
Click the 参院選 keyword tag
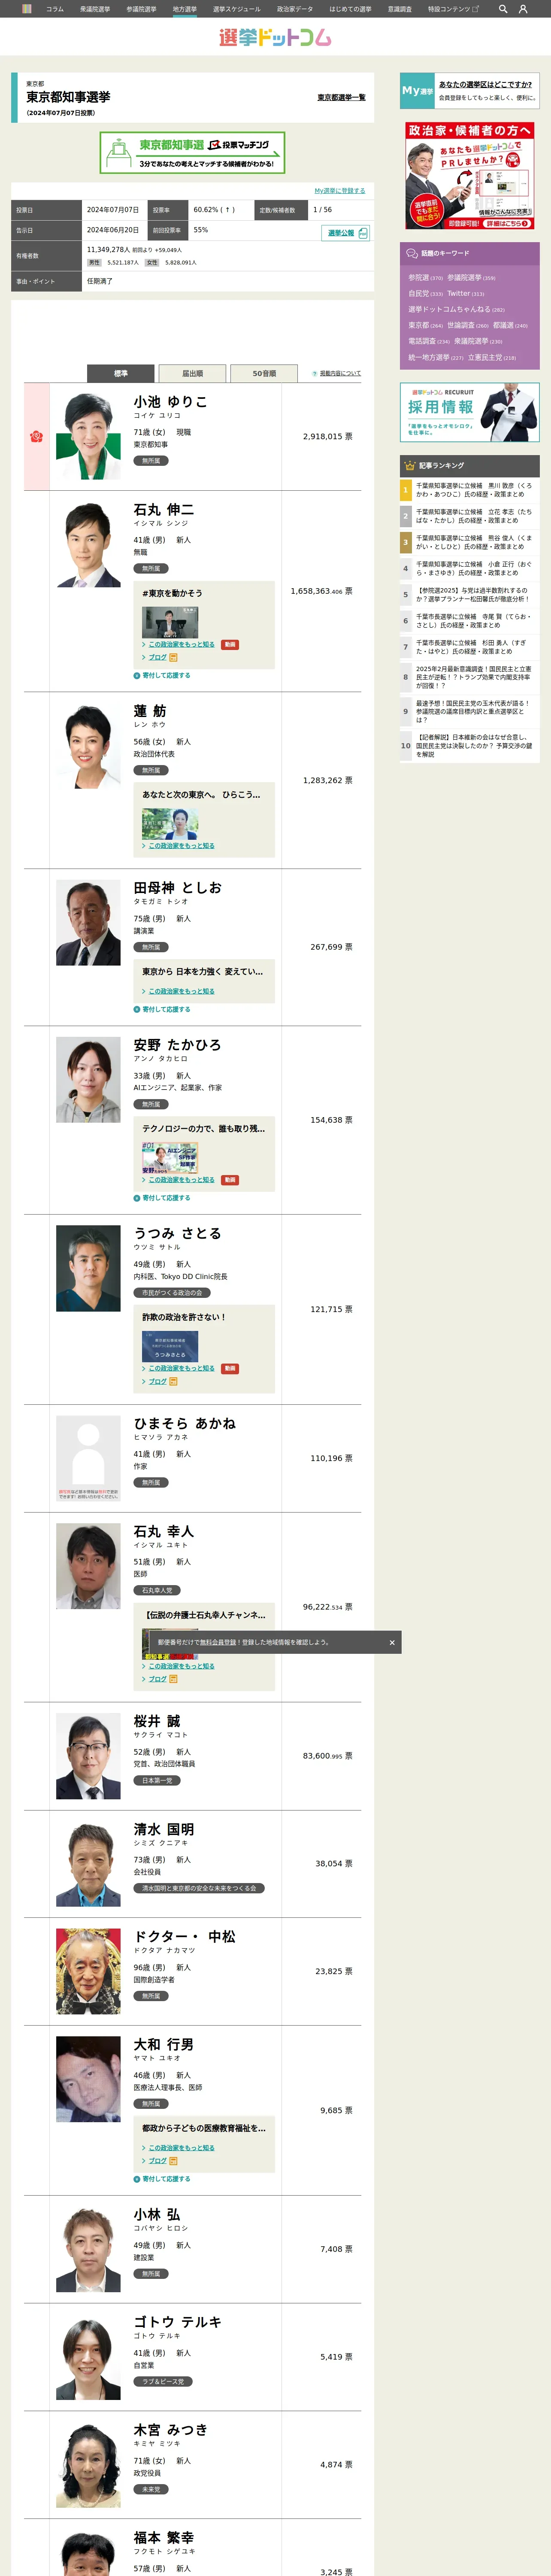tap(418, 278)
